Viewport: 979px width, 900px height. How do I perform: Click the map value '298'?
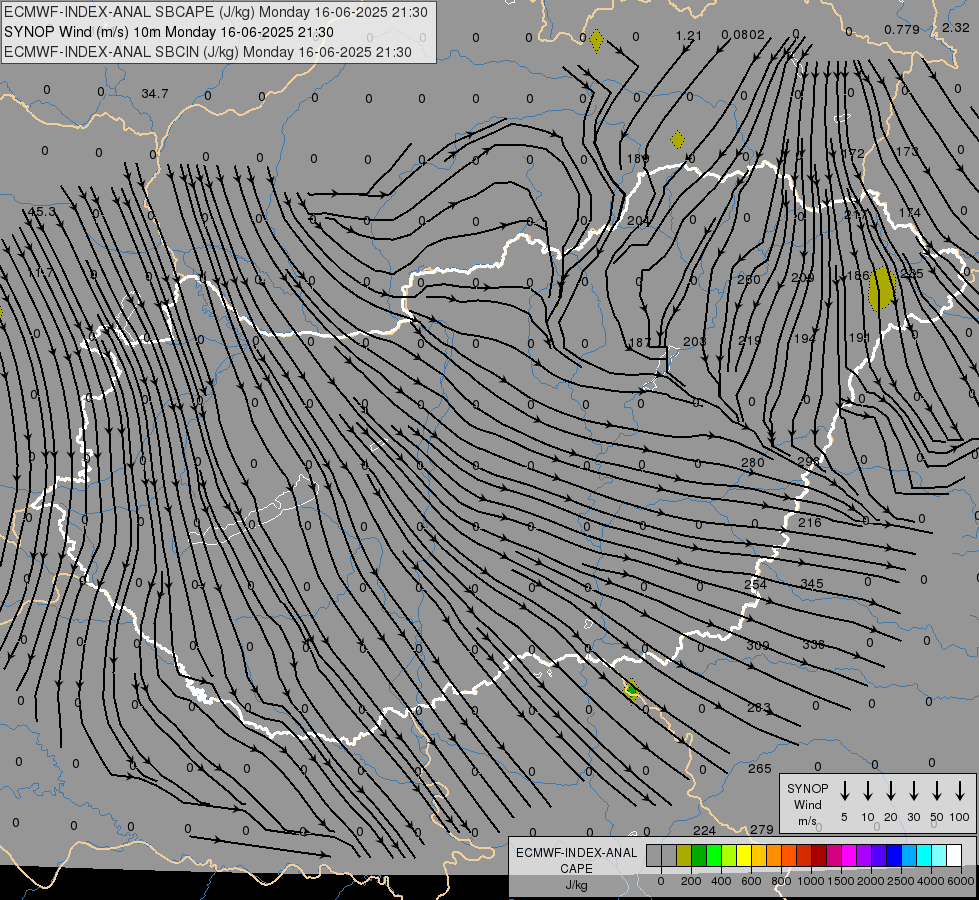(809, 462)
